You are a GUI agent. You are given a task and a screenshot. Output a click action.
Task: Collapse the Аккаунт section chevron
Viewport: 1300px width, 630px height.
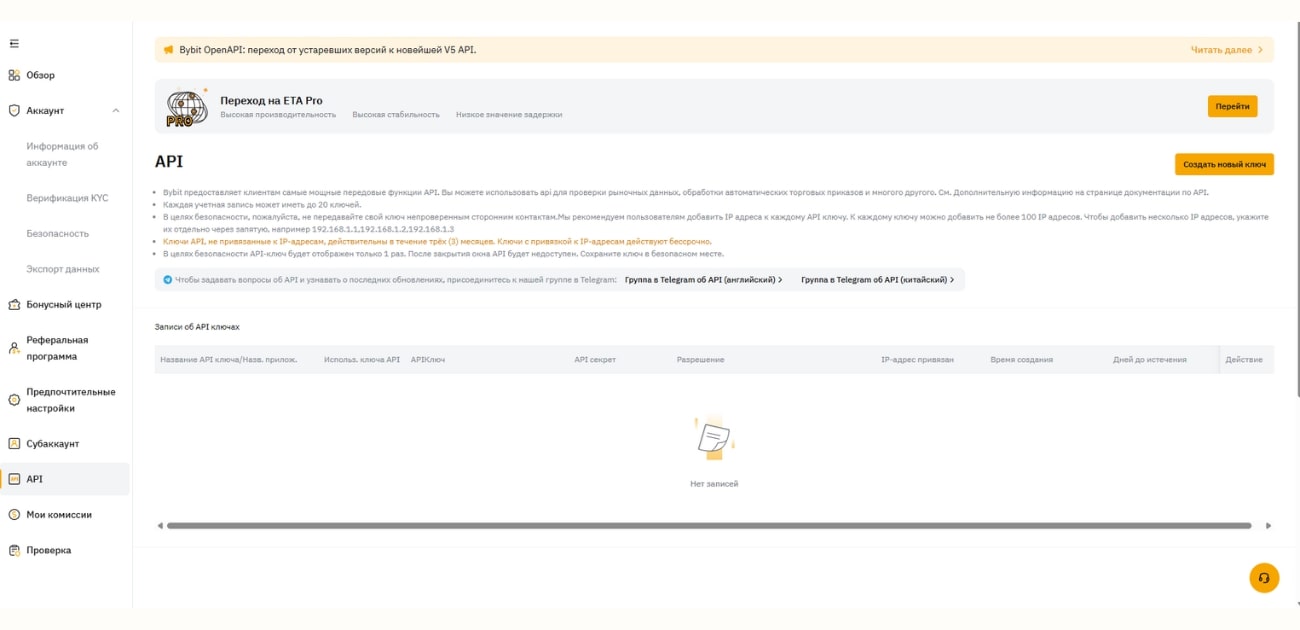(116, 111)
